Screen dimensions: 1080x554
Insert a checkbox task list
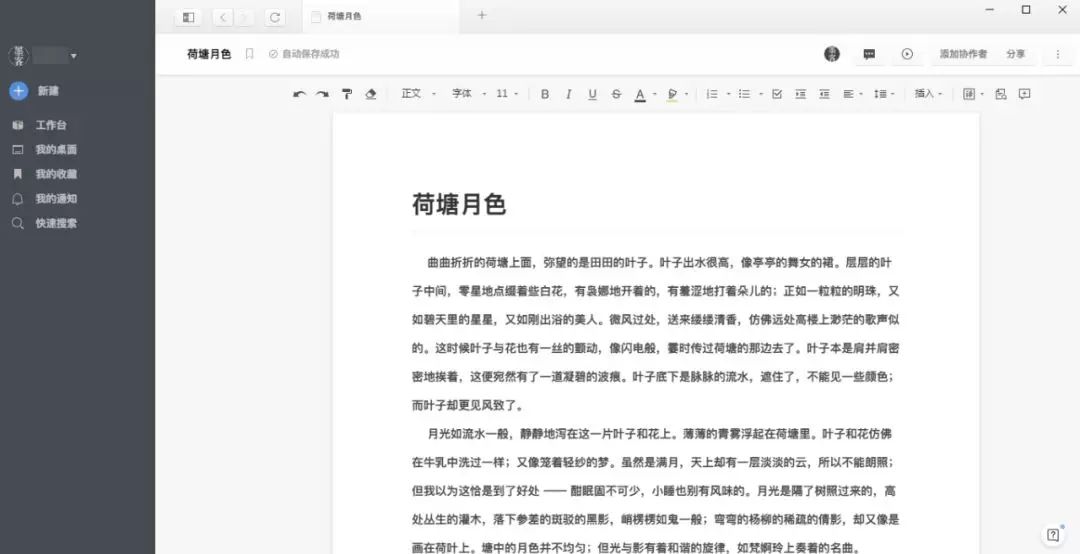(777, 94)
